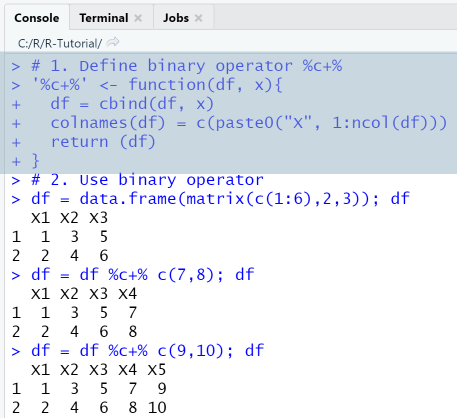
Task: Click the value 9 in the last output
Action: pyautogui.click(x=162, y=389)
